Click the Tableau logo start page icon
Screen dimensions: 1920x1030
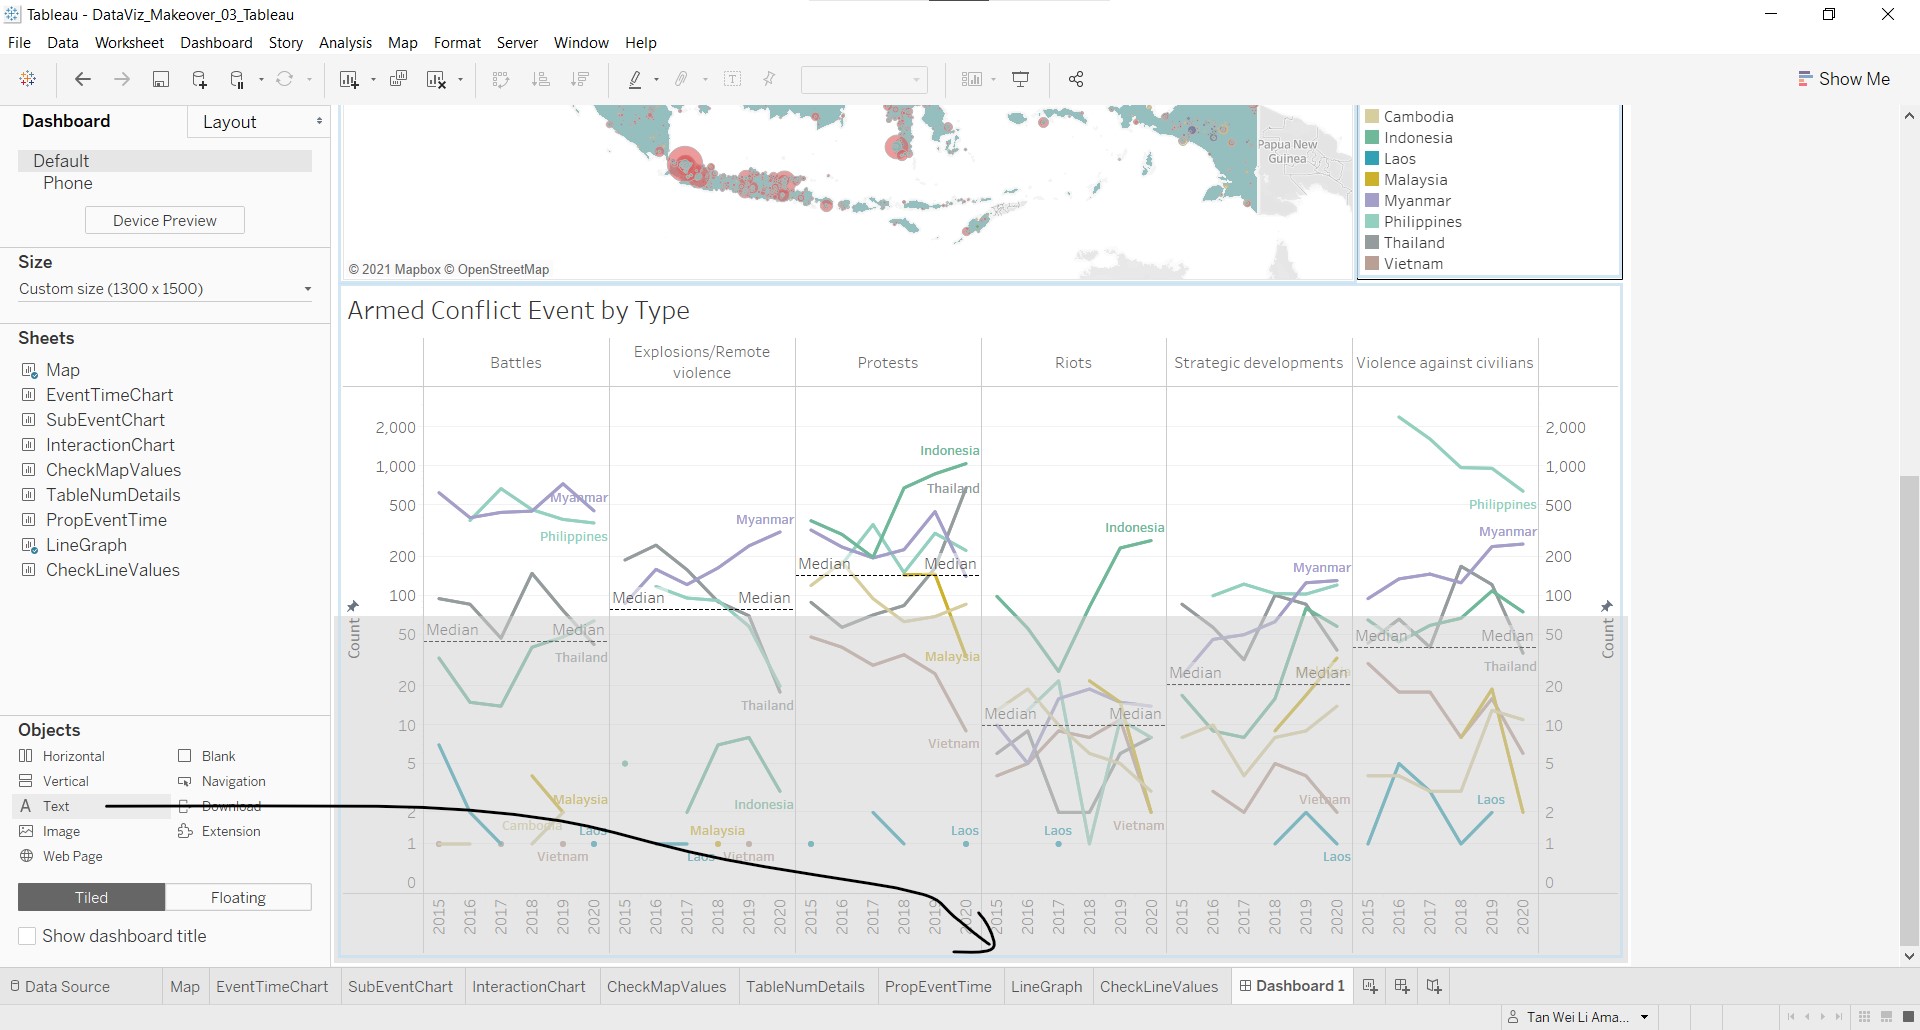(x=28, y=80)
